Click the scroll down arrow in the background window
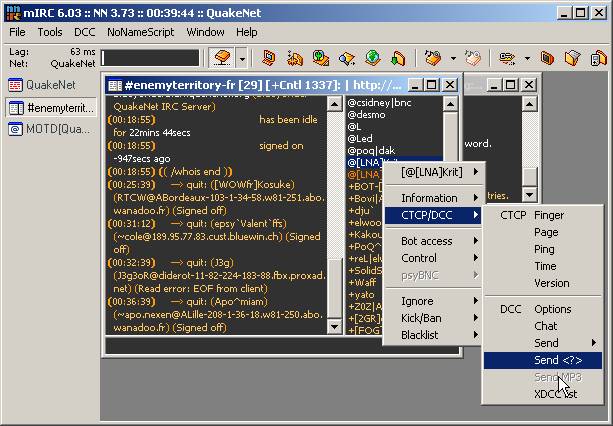613x426 pixels. [529, 194]
